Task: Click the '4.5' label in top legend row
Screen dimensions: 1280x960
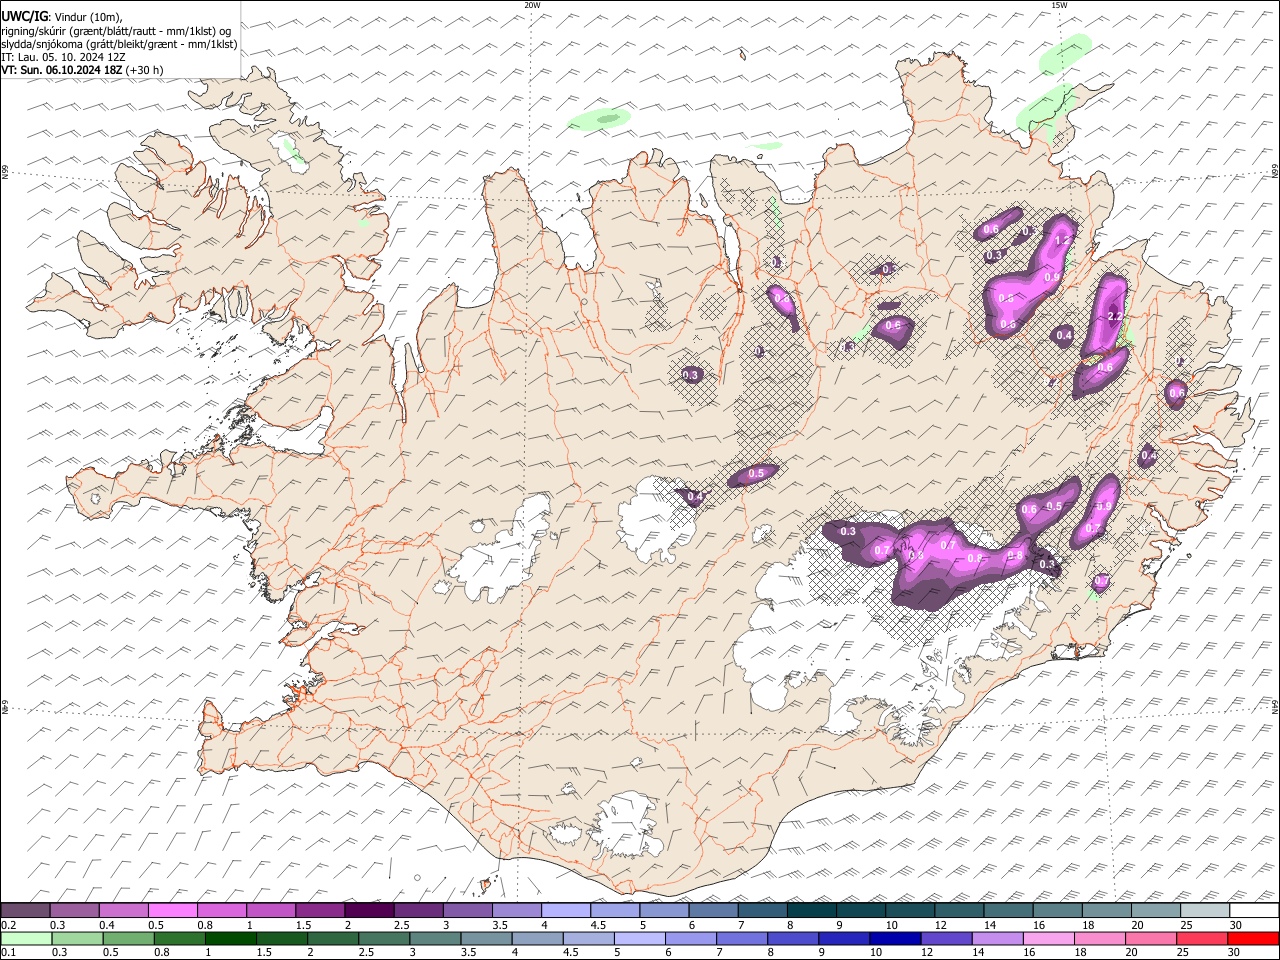Action: tap(598, 925)
